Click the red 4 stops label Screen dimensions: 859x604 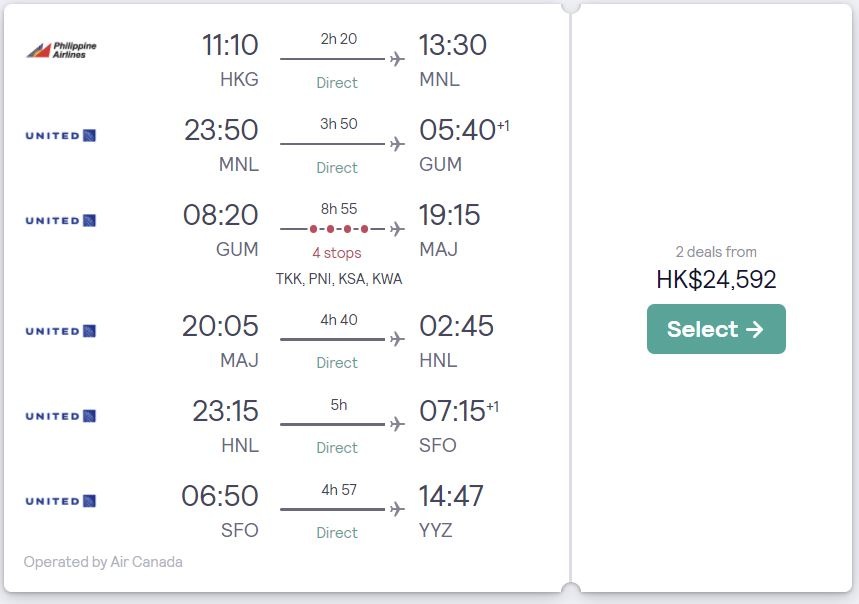tap(337, 253)
